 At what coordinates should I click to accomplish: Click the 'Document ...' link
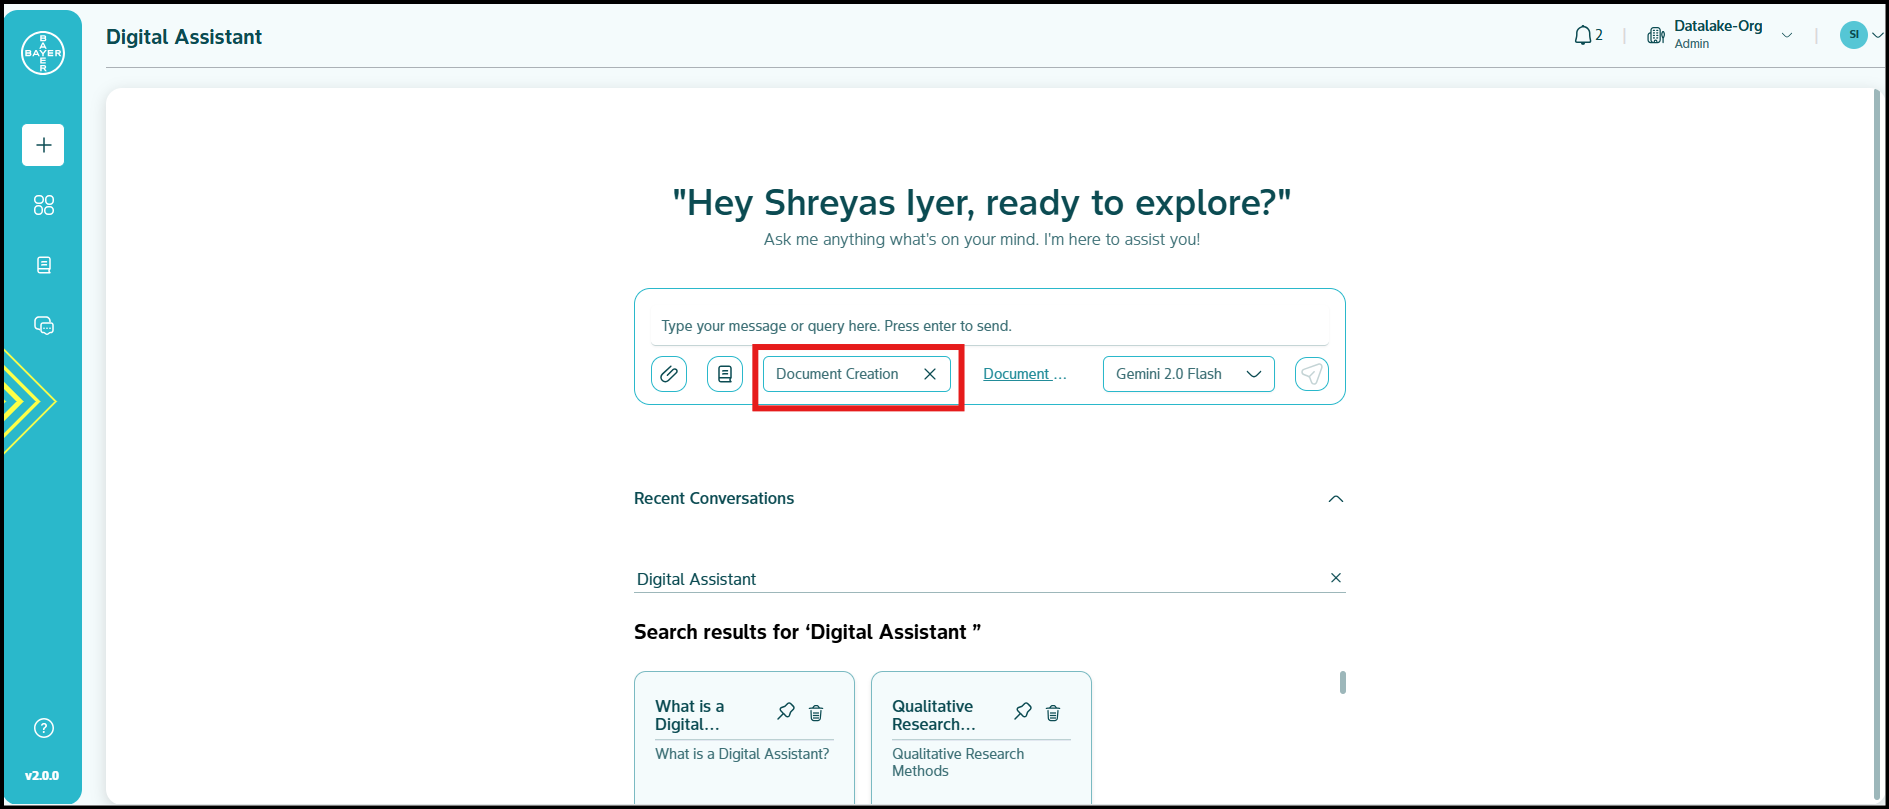[1024, 374]
